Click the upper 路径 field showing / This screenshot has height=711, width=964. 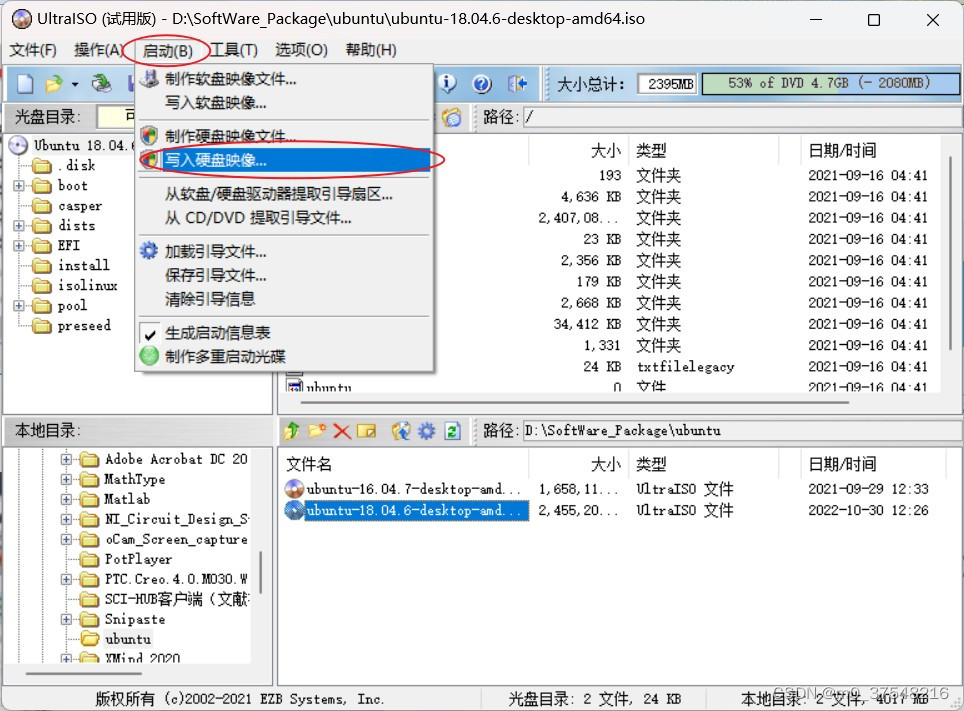pyautogui.click(x=743, y=117)
